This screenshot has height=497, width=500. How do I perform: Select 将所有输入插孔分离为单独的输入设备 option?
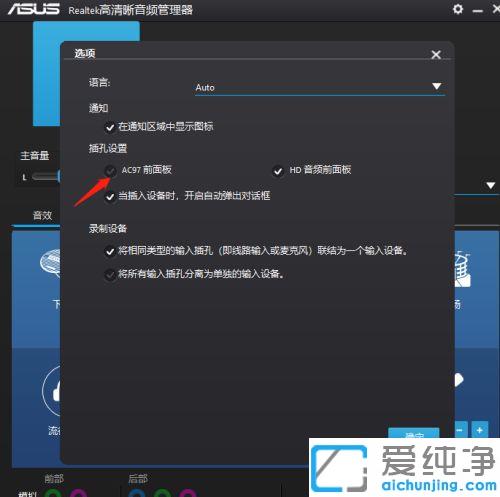(110, 275)
